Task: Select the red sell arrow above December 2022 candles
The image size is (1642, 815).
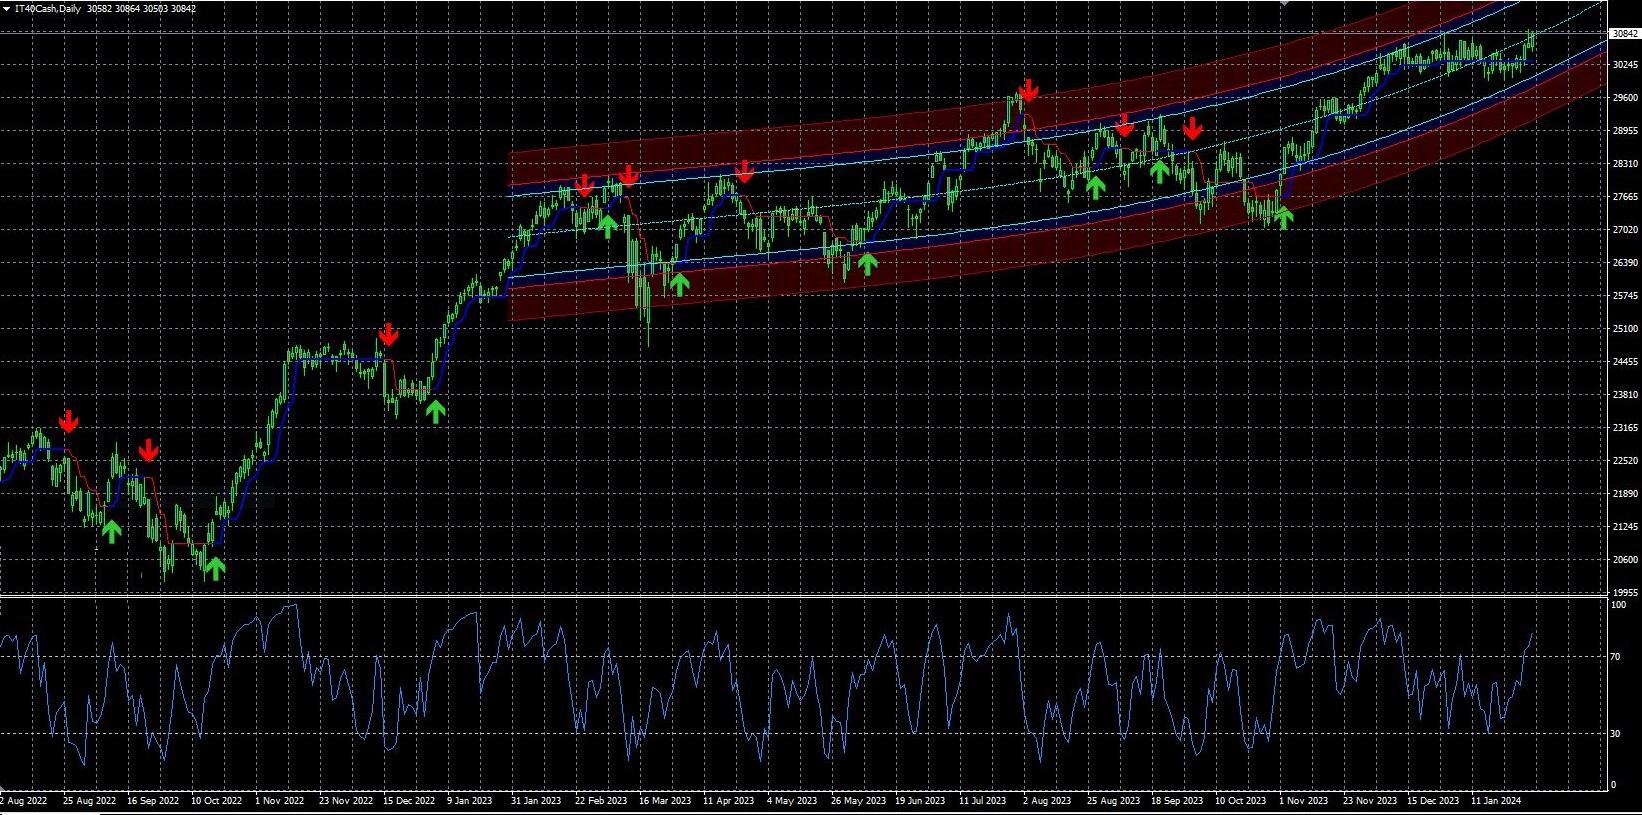Action: click(x=388, y=334)
